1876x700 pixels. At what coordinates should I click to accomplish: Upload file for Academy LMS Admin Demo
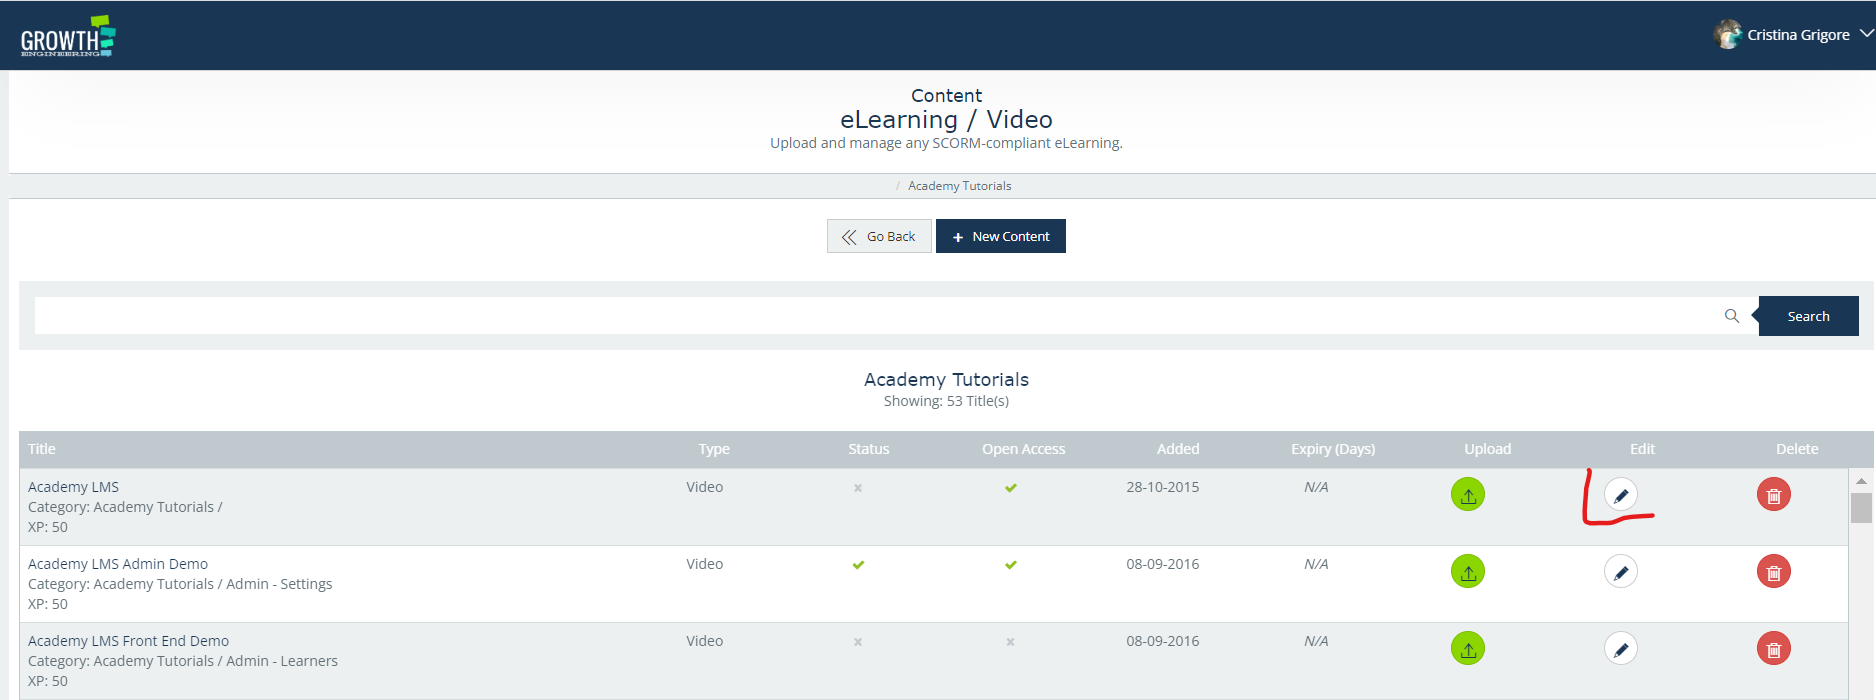pyautogui.click(x=1467, y=572)
